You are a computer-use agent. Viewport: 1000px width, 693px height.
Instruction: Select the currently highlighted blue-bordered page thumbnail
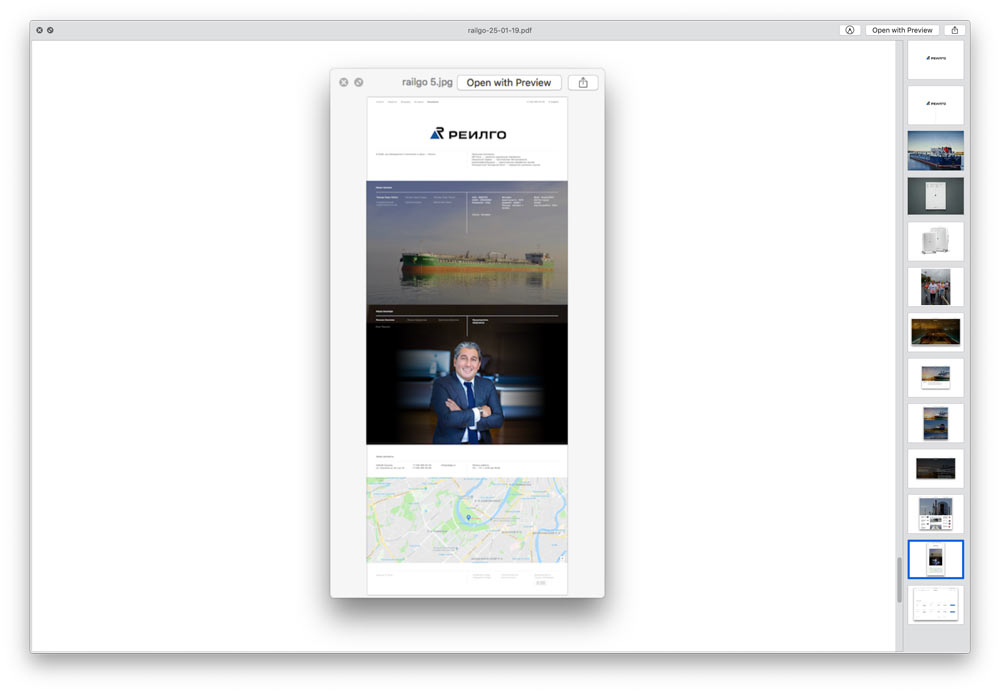click(935, 559)
